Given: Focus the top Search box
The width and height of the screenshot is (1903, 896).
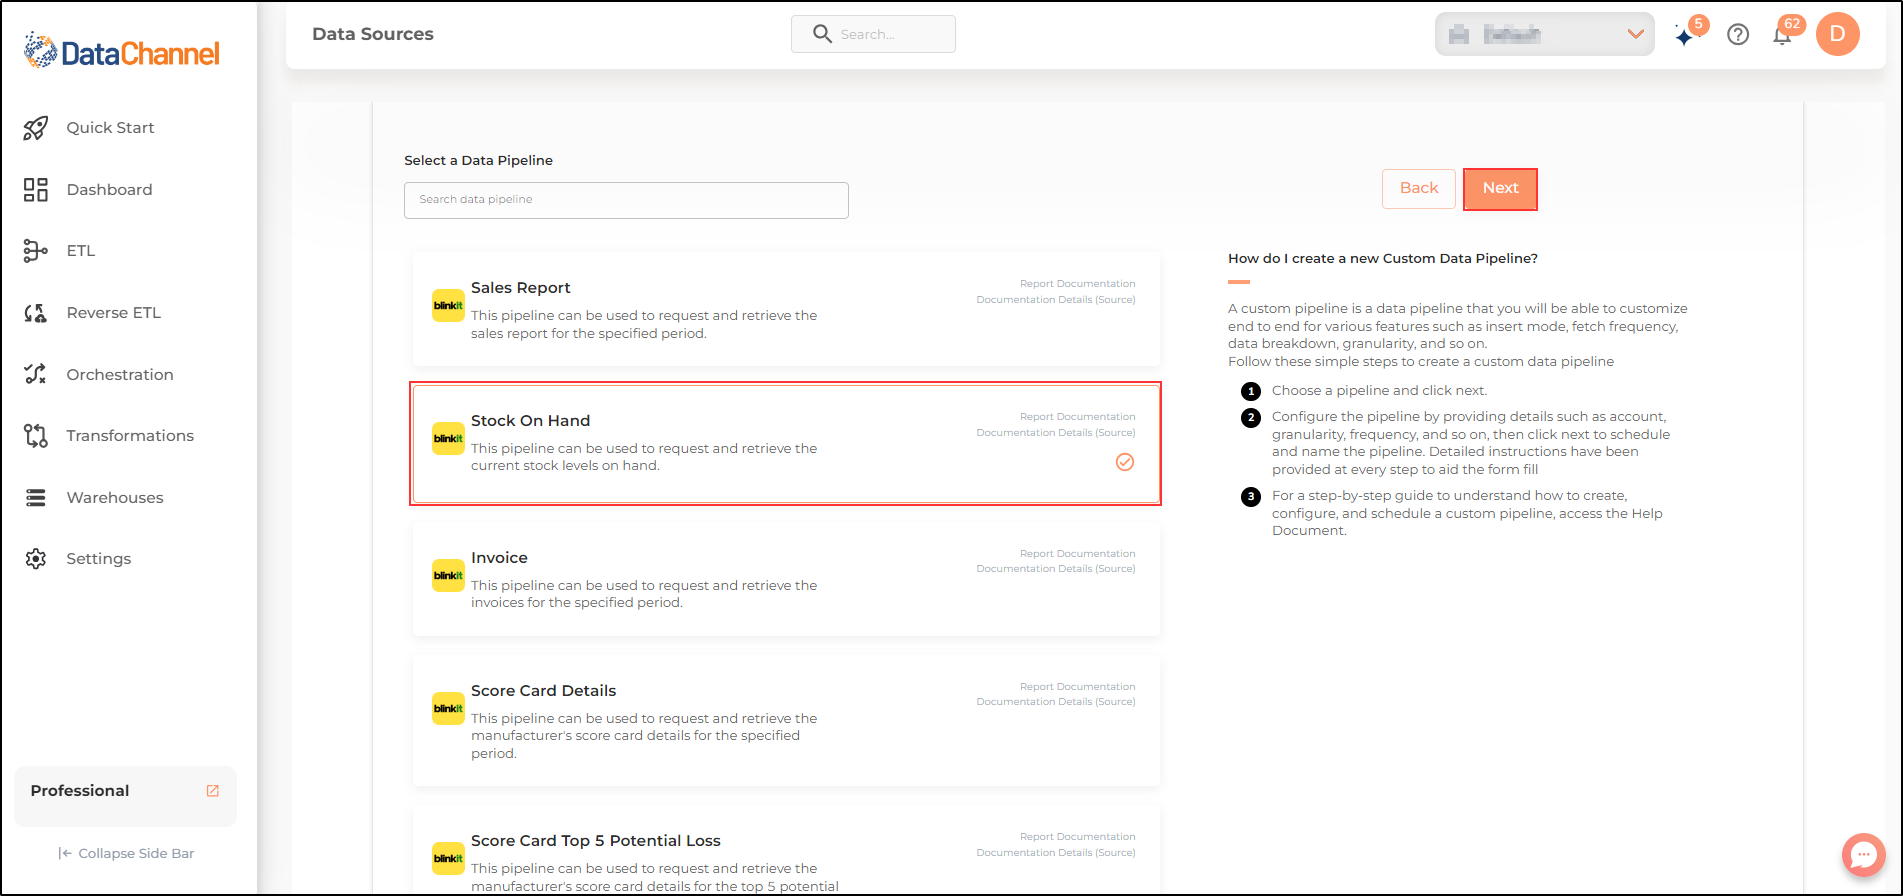Looking at the screenshot, I should coord(873,34).
